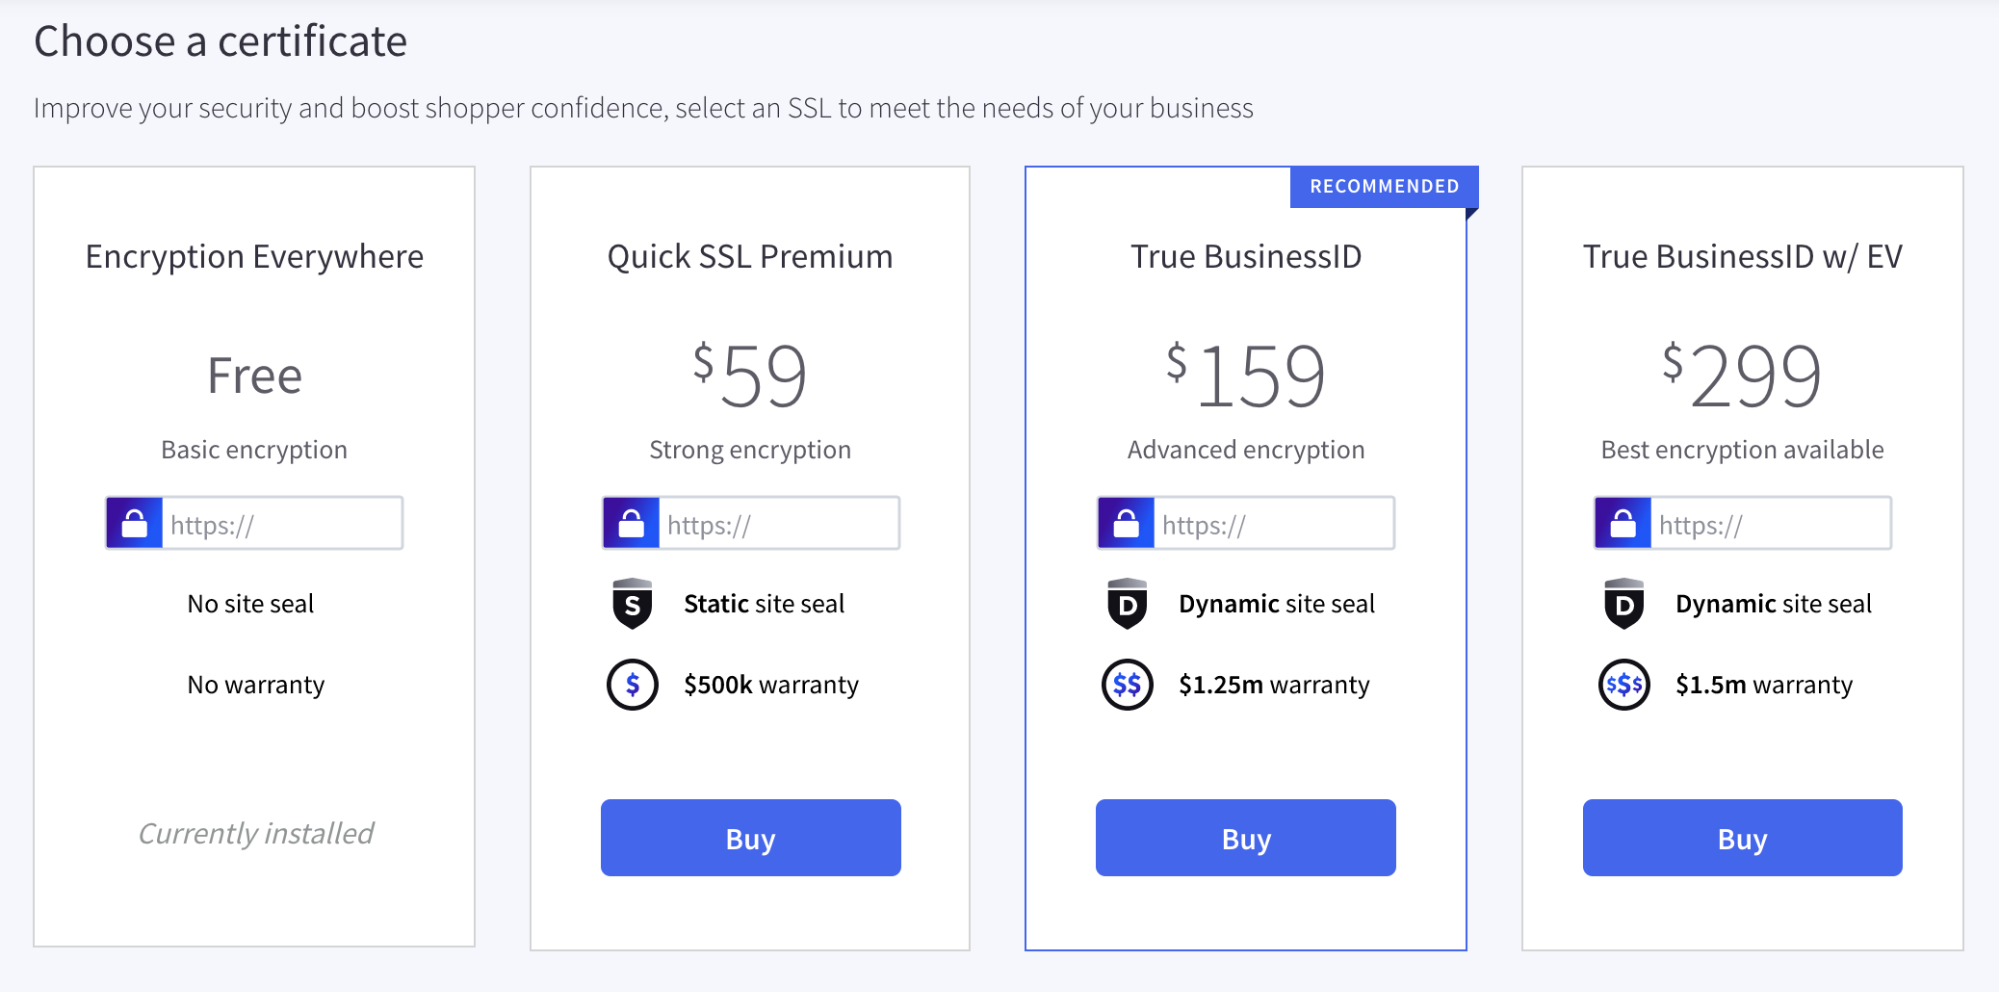
Task: Click the lock icon in True BusinessID card
Action: [1126, 523]
